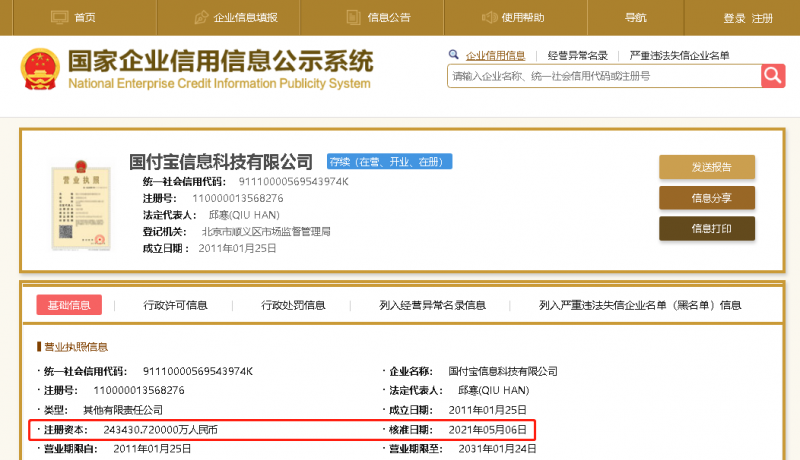Focus the enterprise name search input field
The height and width of the screenshot is (460, 800).
pyautogui.click(x=604, y=76)
